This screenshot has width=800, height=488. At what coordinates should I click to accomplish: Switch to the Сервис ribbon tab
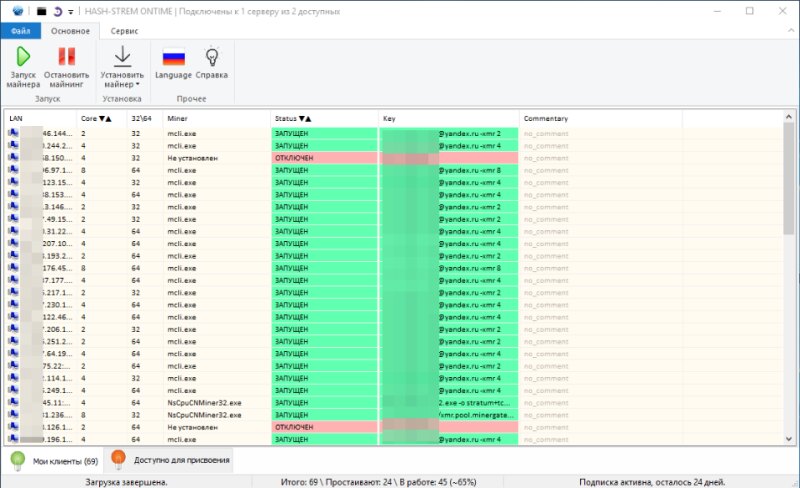(x=125, y=31)
